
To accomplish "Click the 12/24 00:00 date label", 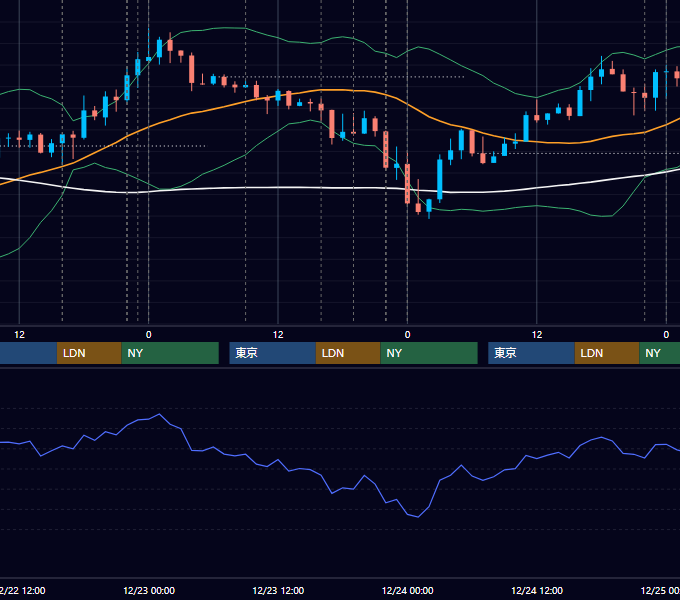I will click(407, 590).
